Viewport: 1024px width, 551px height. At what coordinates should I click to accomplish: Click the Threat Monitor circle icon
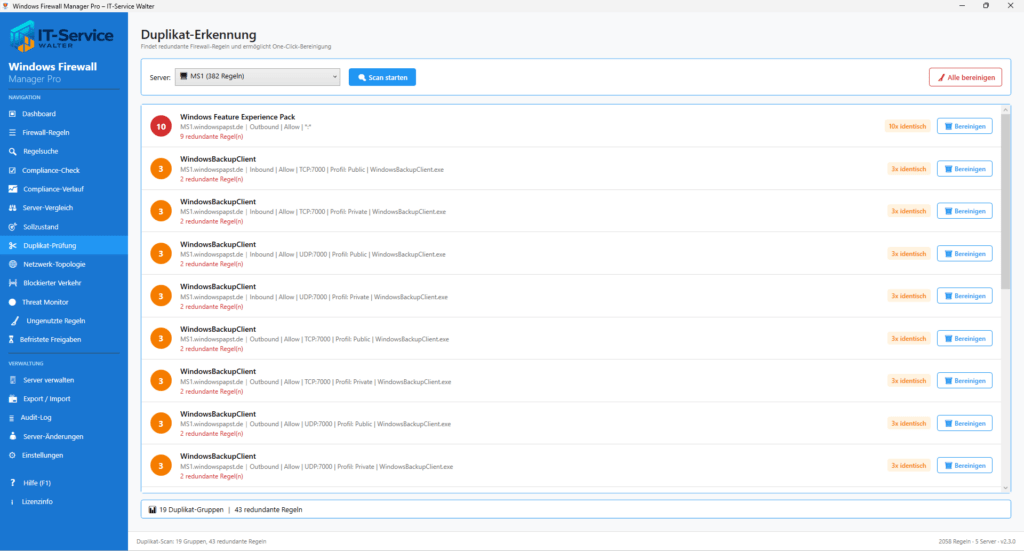tap(12, 302)
